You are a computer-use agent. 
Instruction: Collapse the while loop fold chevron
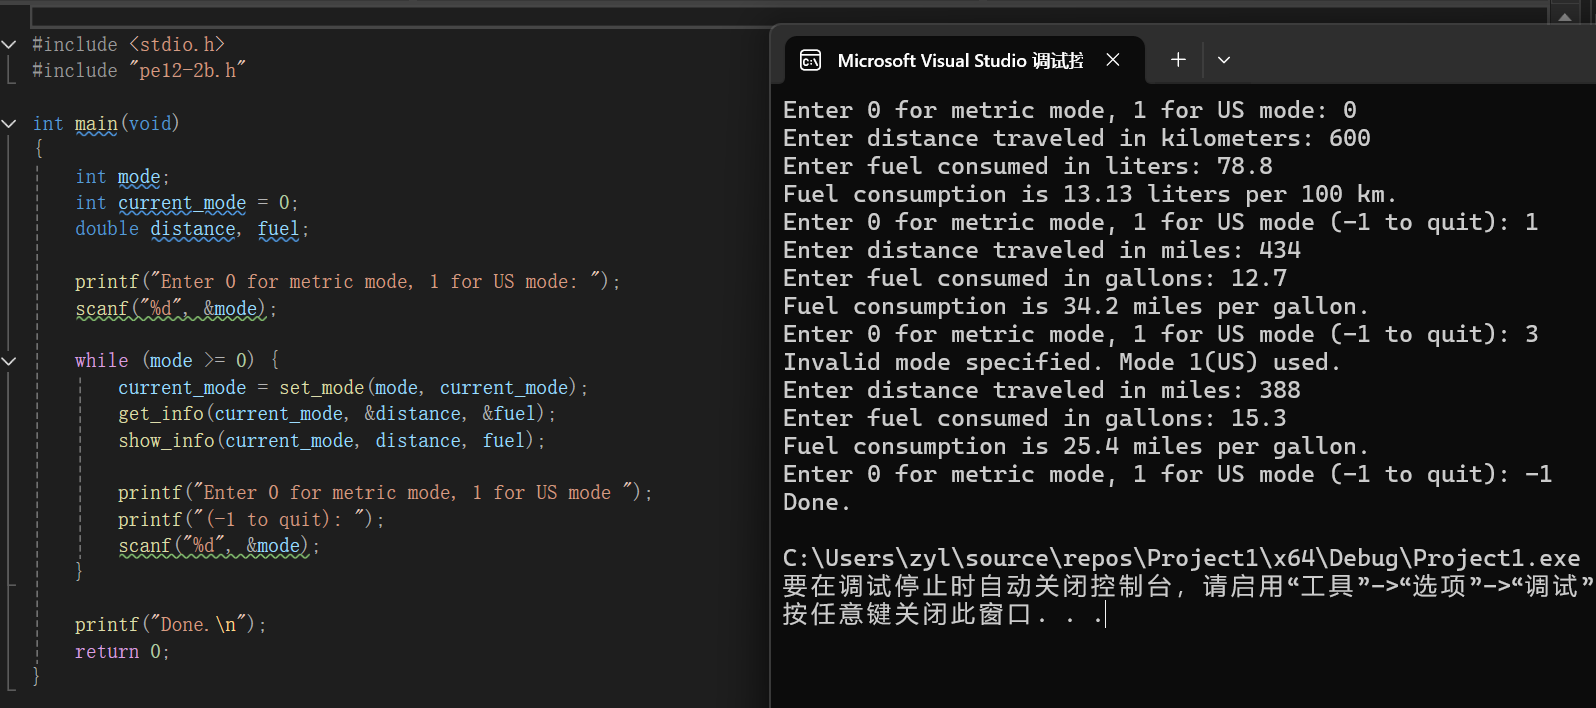[x=9, y=360]
